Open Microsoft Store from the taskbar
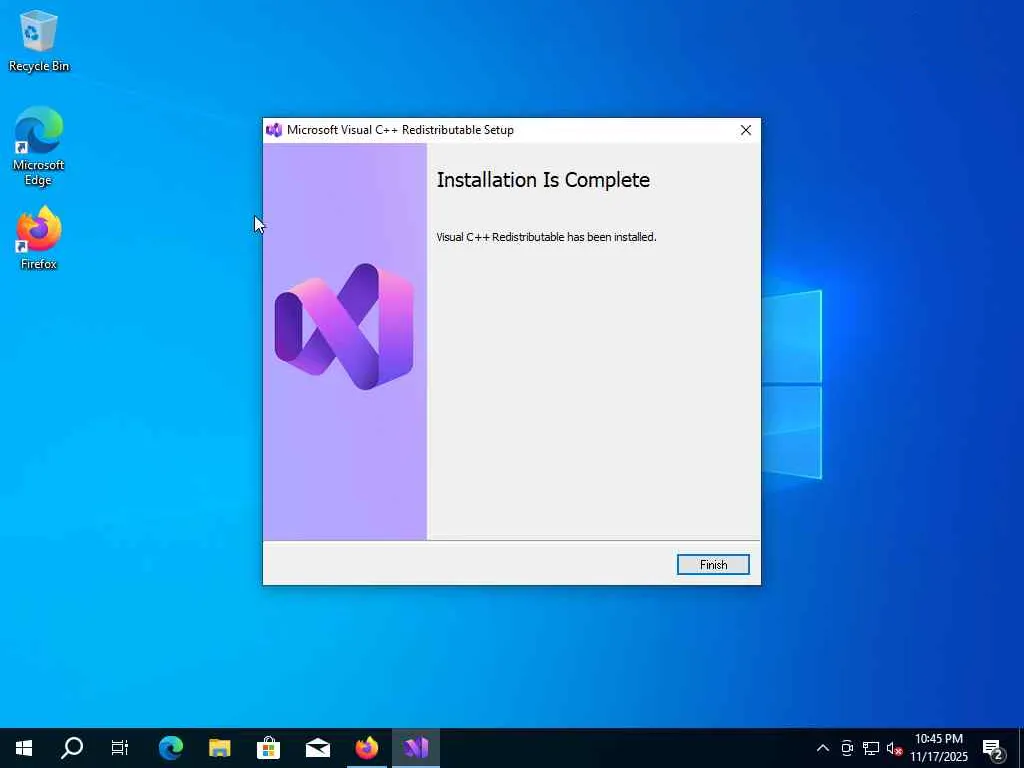Viewport: 1024px width, 768px height. [268, 748]
